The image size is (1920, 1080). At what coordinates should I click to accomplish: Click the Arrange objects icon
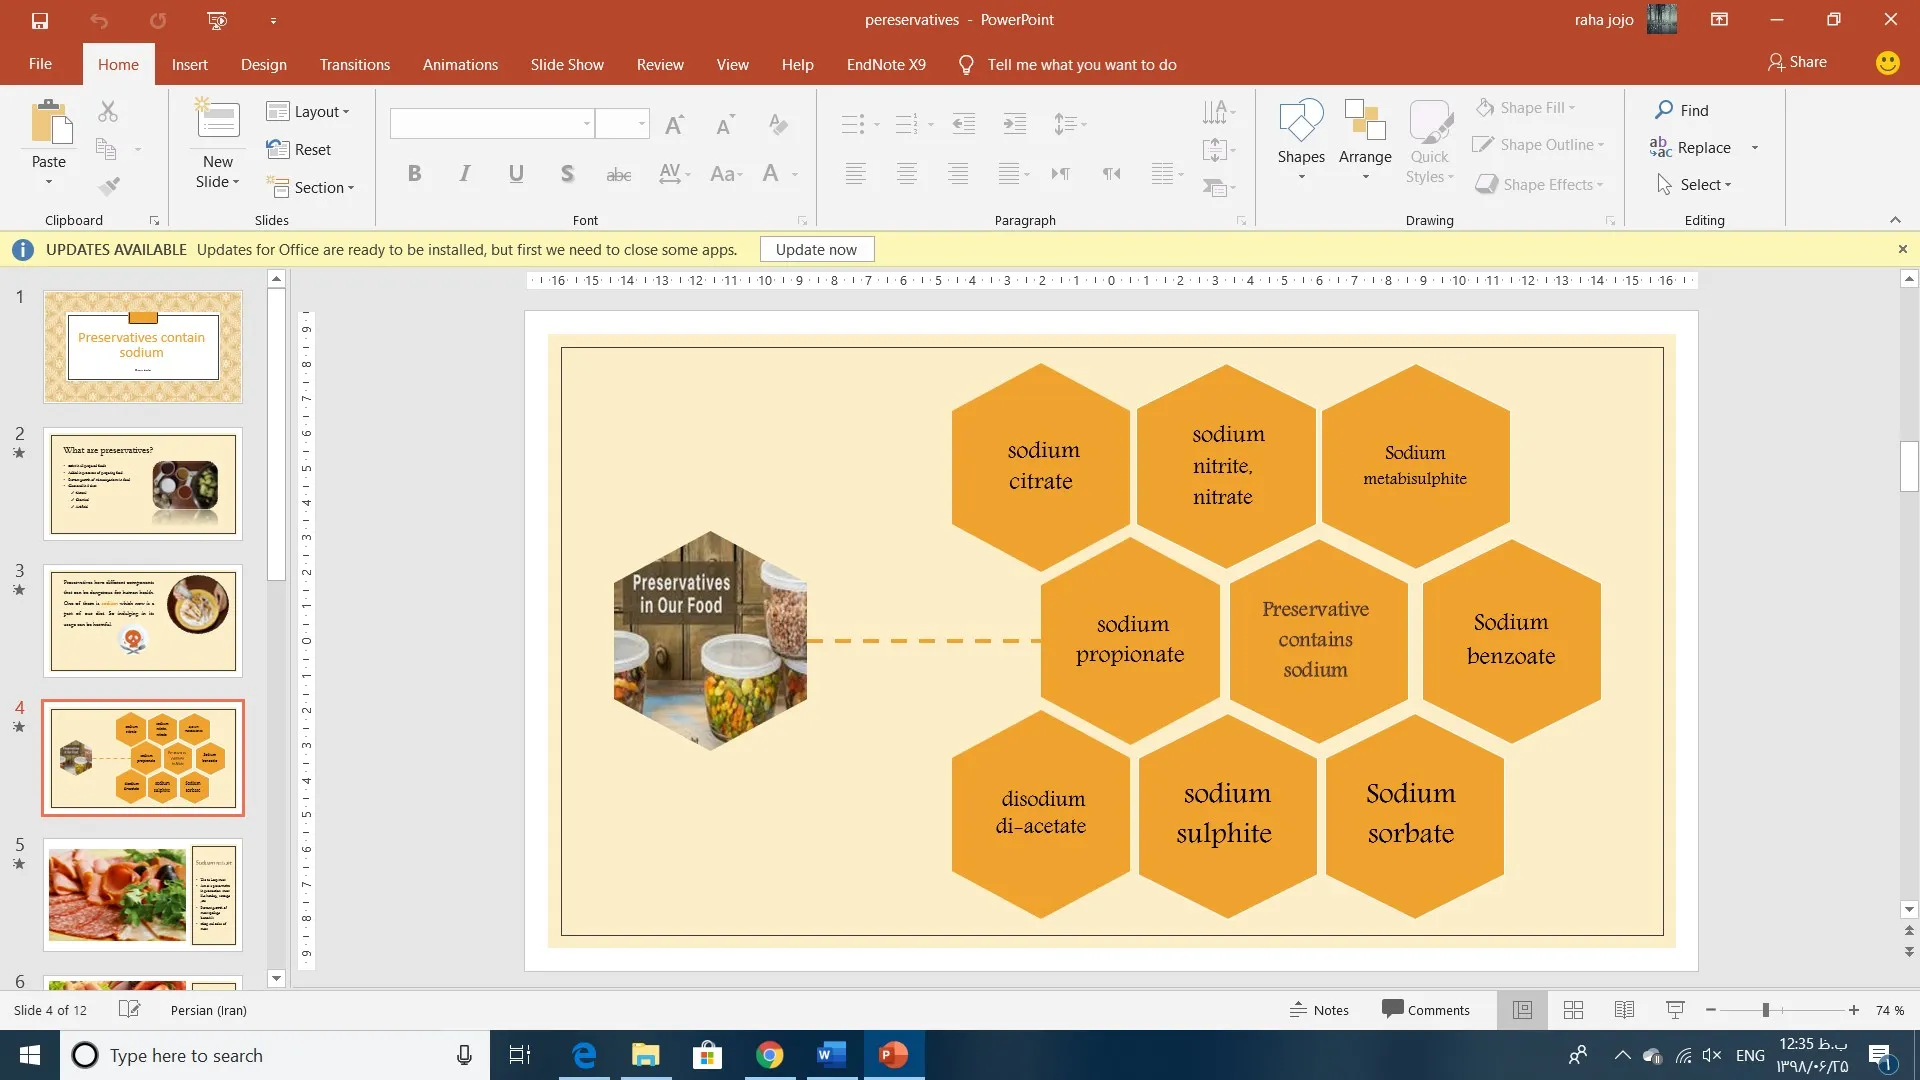1364,123
